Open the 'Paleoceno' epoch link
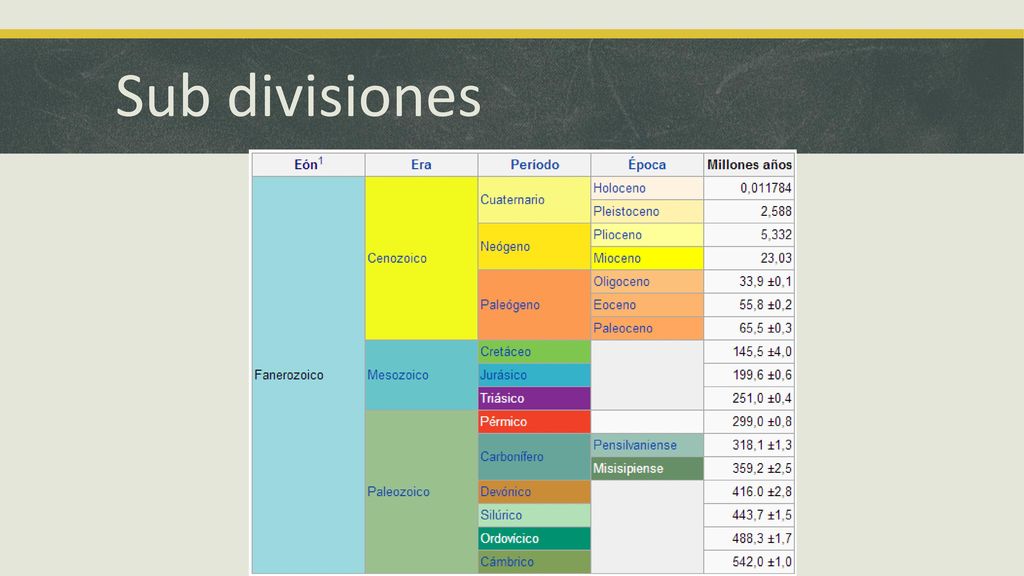The width and height of the screenshot is (1024, 576). (623, 328)
